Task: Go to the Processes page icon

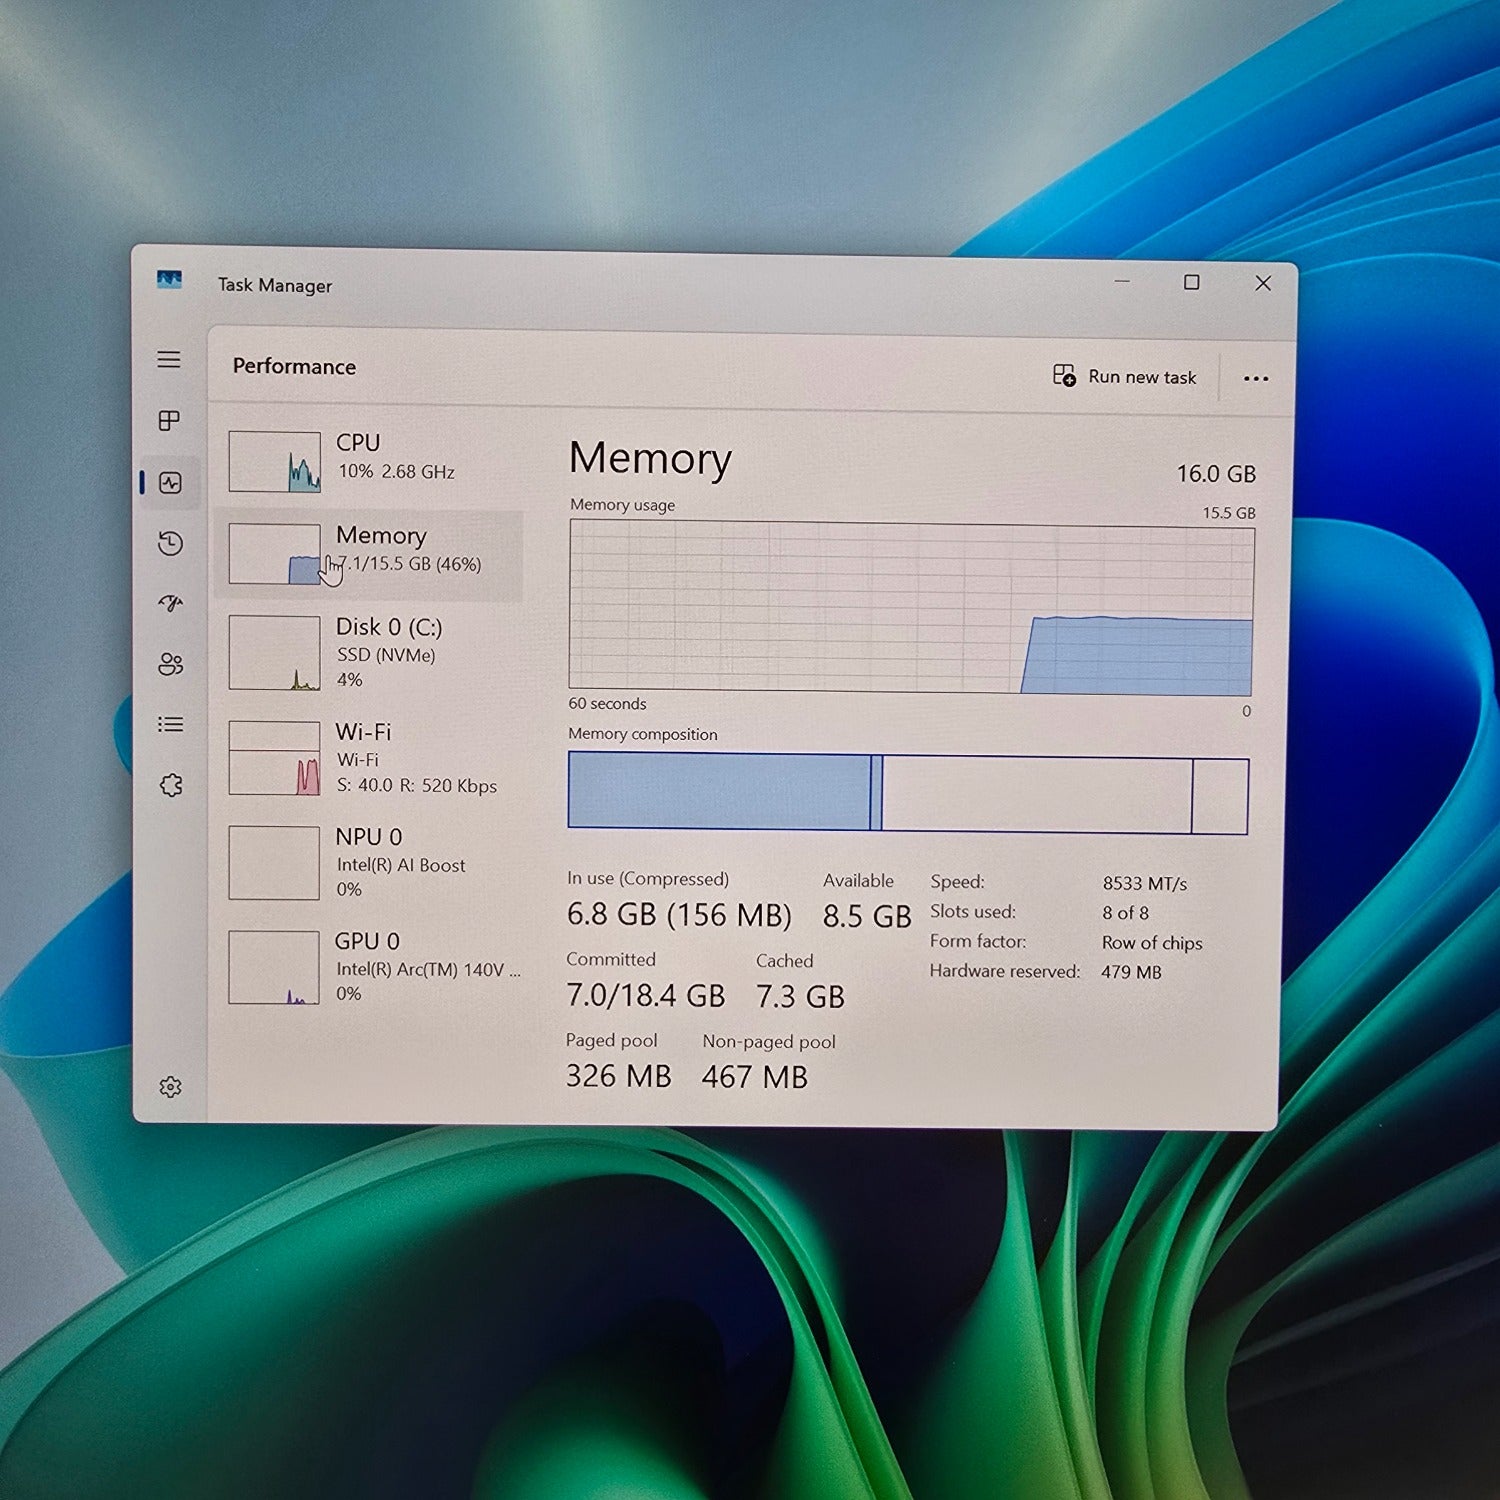Action: tap(169, 421)
